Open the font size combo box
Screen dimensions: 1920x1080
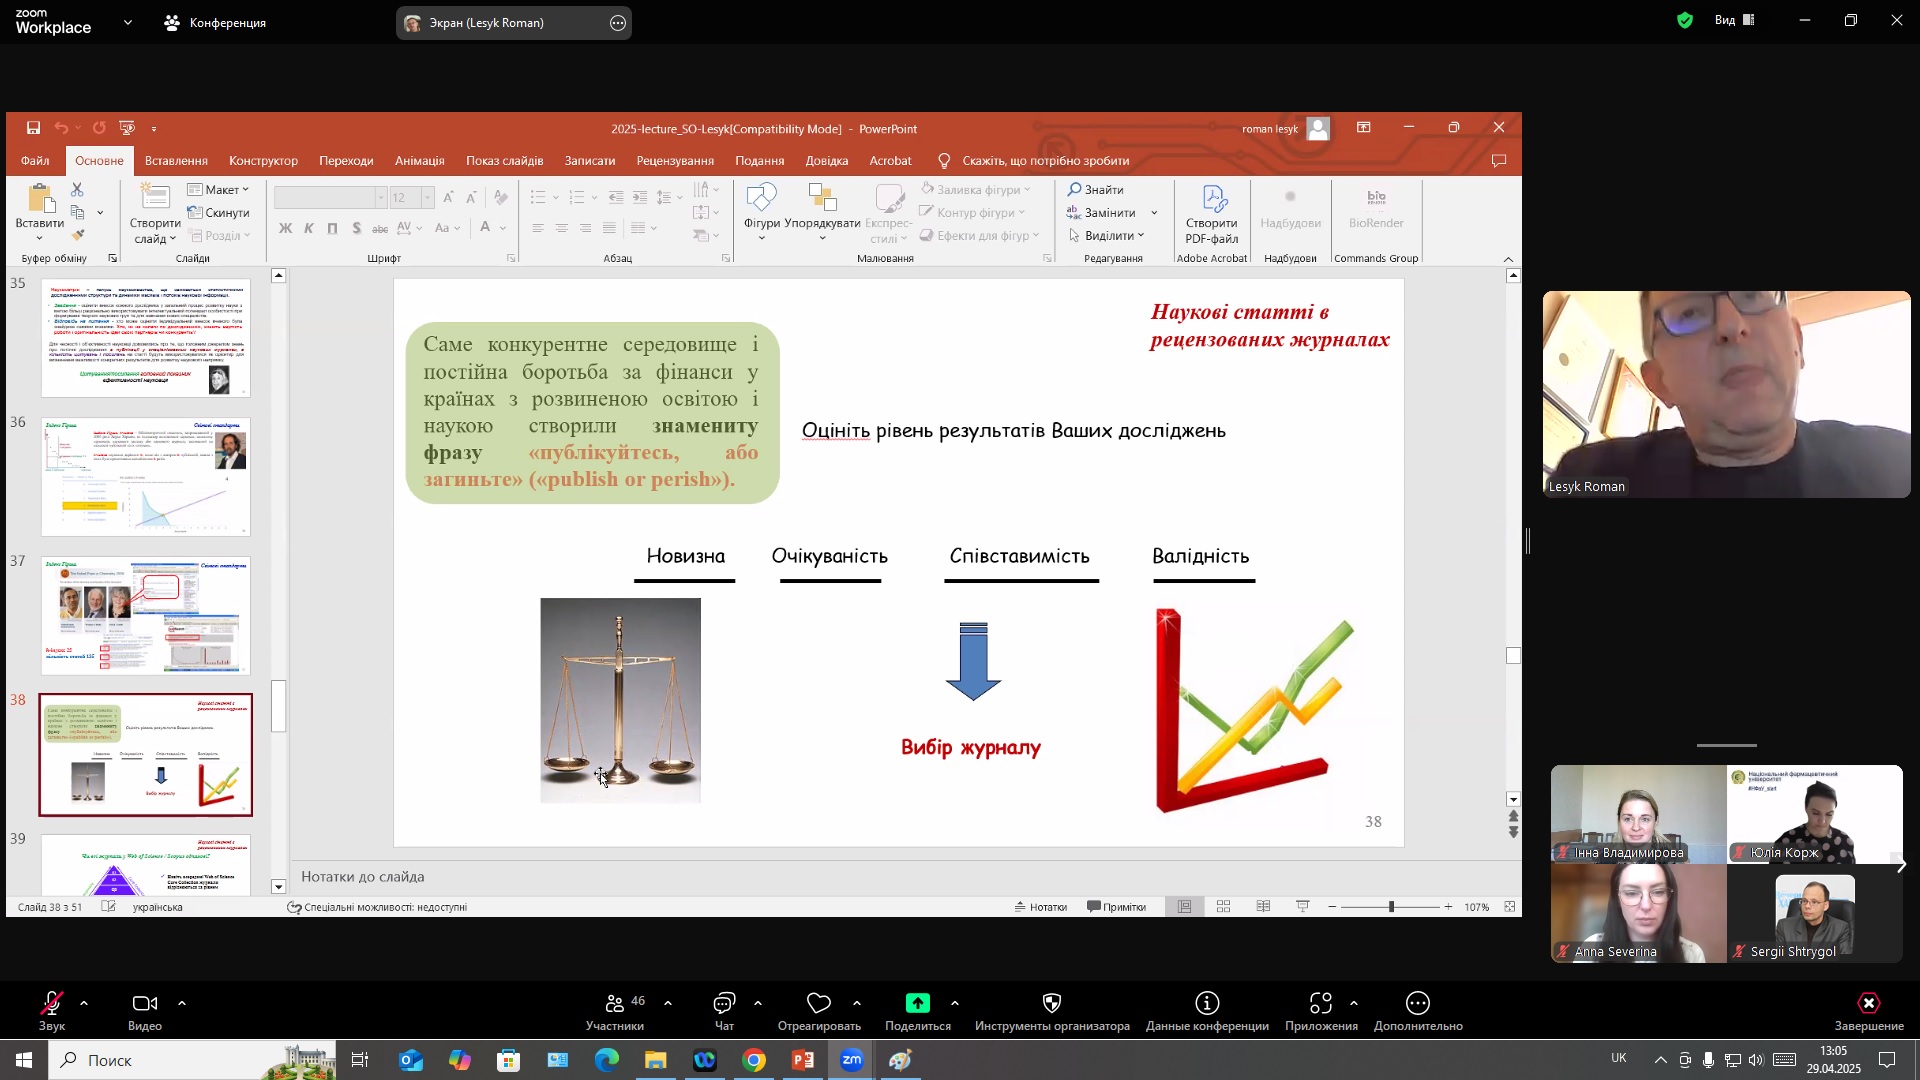point(411,198)
